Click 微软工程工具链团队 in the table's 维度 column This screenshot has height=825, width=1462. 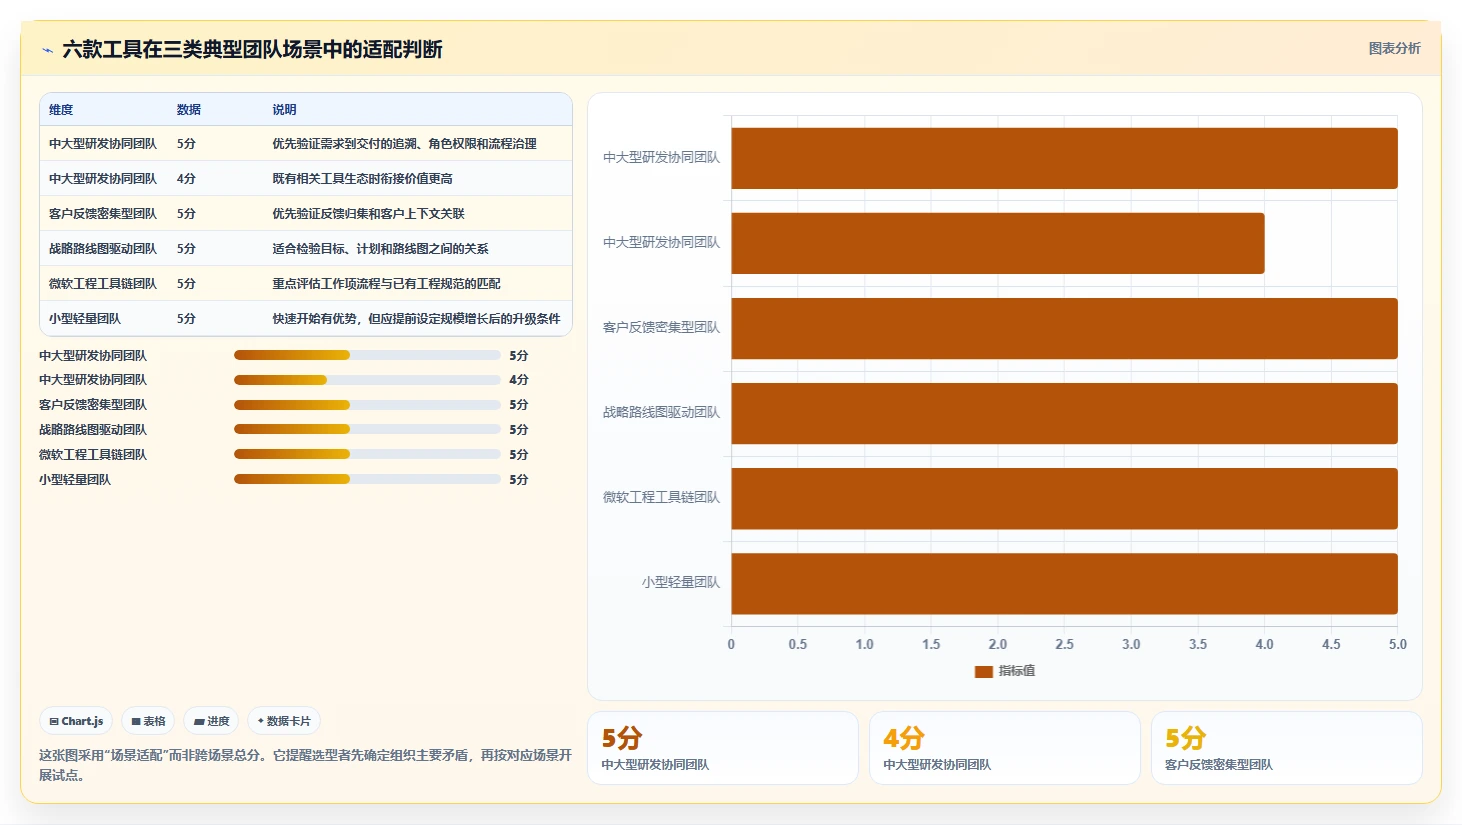pyautogui.click(x=103, y=284)
